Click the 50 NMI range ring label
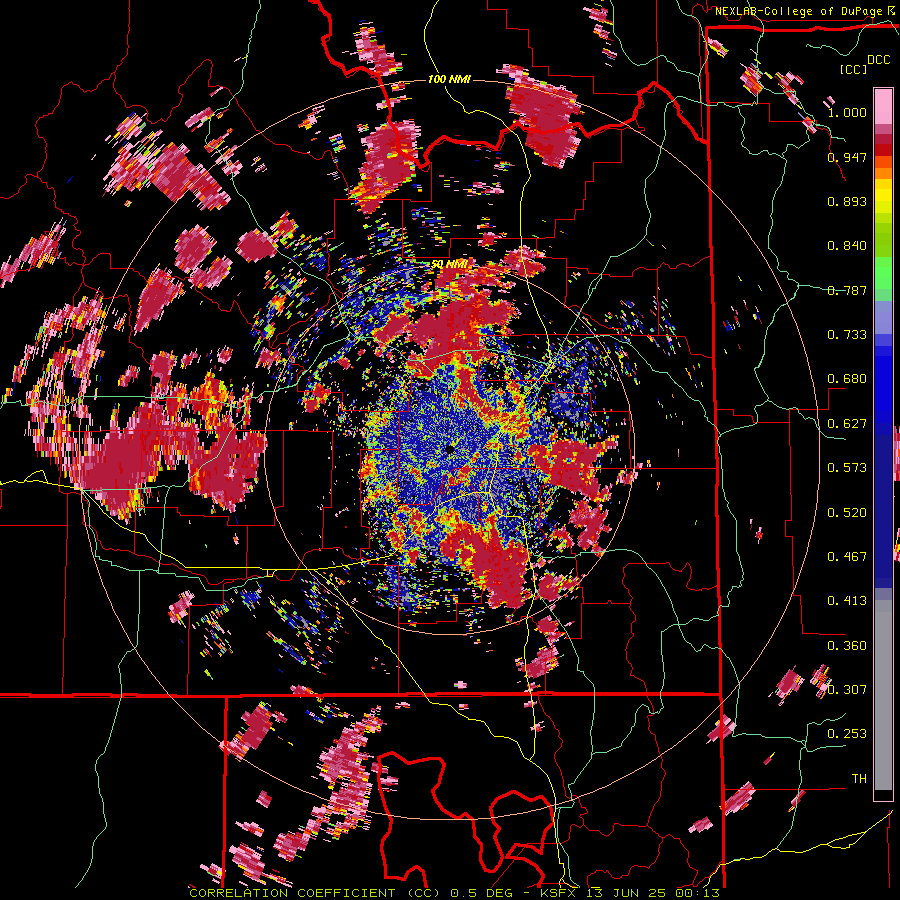 [449, 265]
